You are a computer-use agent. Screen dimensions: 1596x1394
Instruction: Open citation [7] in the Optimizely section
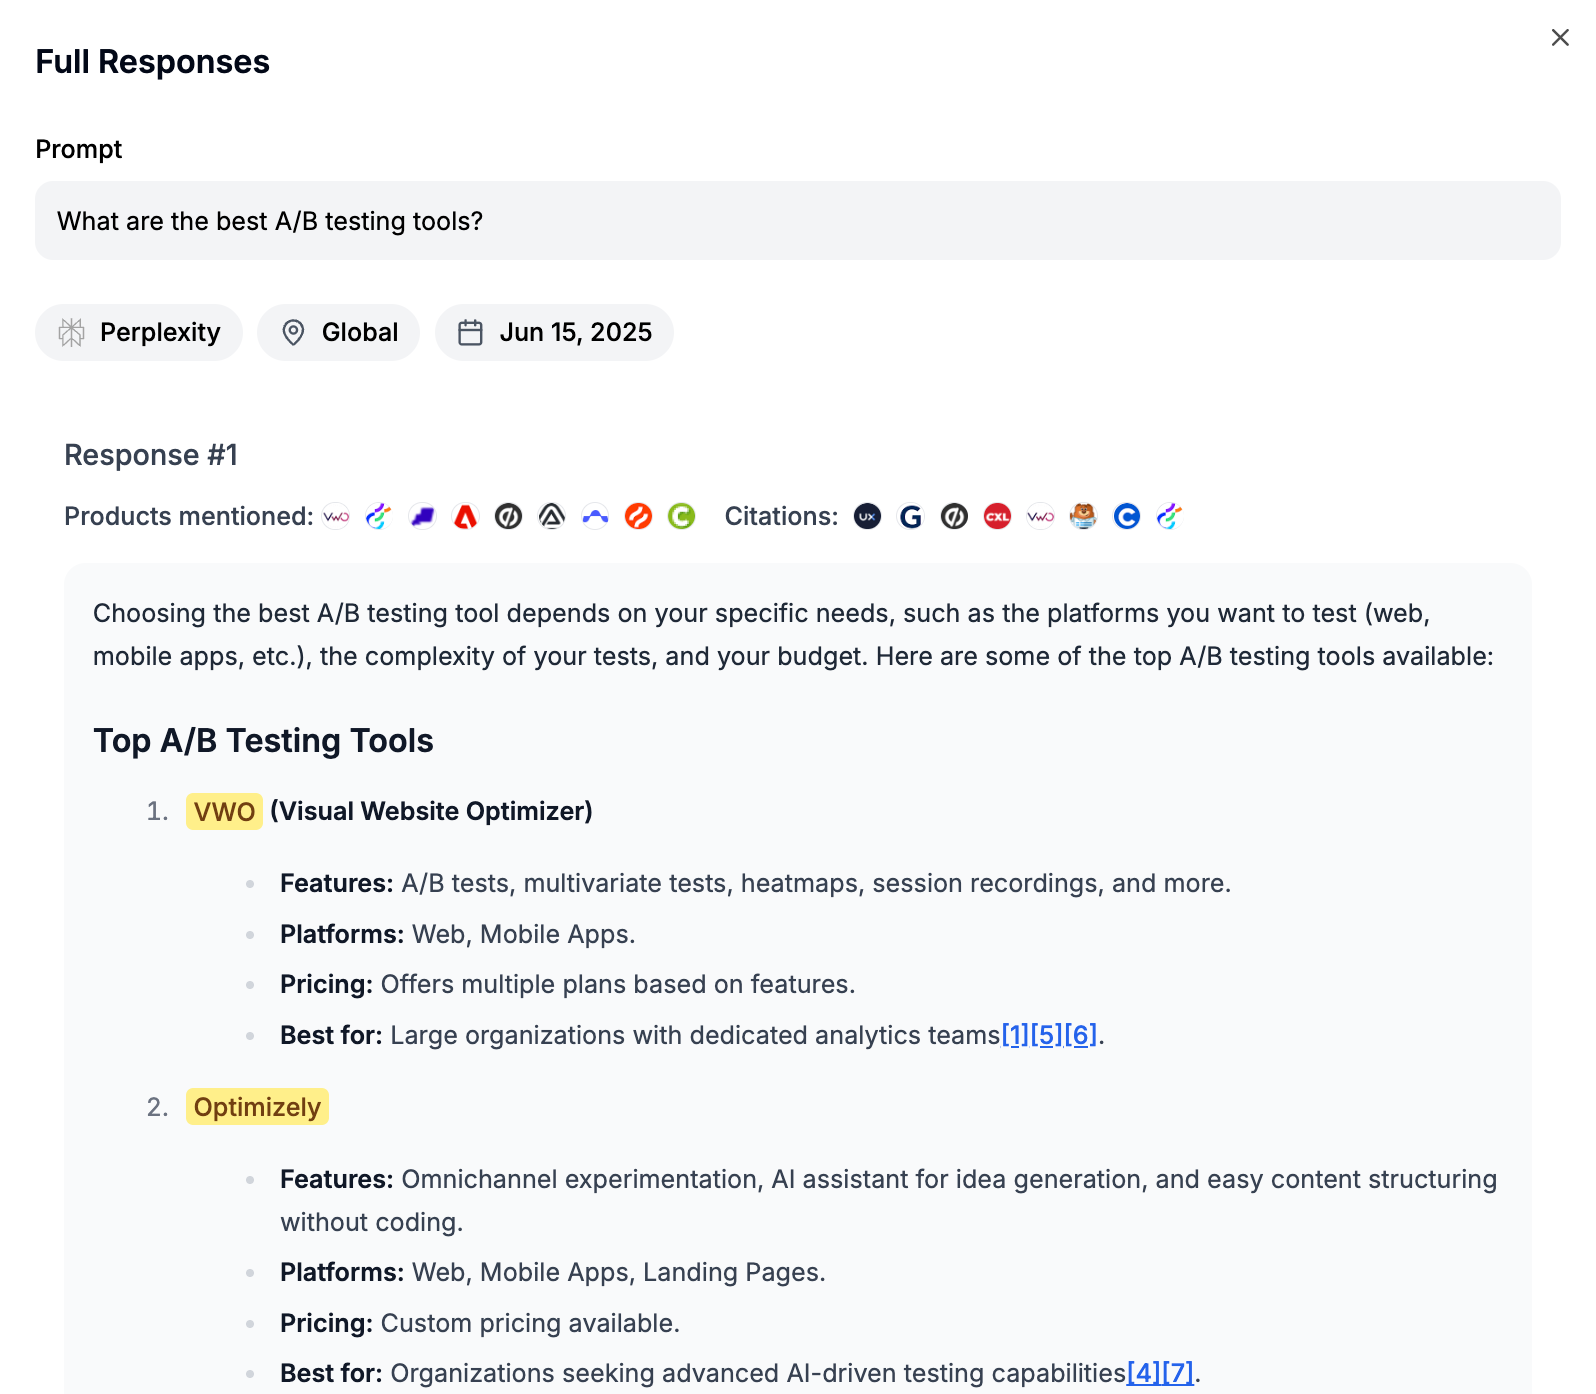1178,1373
